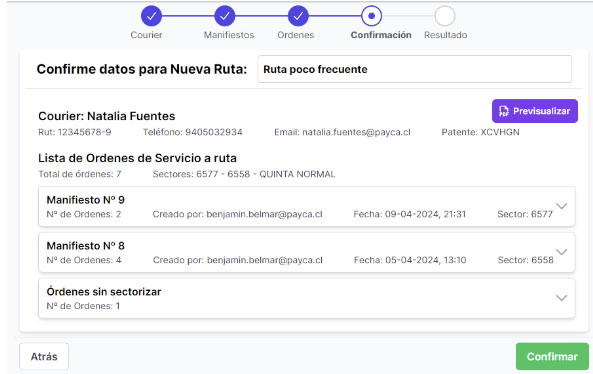Open the Previsualizar preview button
This screenshot has width=593, height=374.
(x=535, y=111)
